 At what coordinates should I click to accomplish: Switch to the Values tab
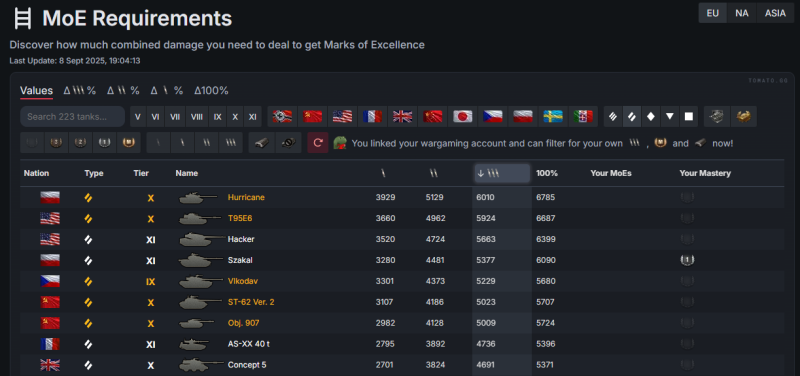pos(36,91)
